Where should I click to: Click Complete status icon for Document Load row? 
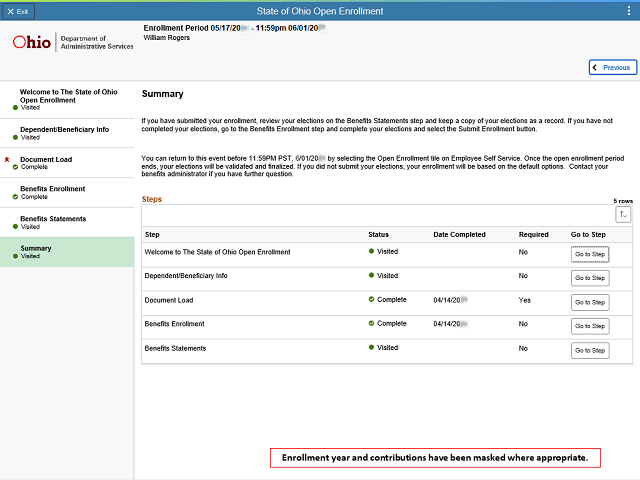tap(371, 299)
